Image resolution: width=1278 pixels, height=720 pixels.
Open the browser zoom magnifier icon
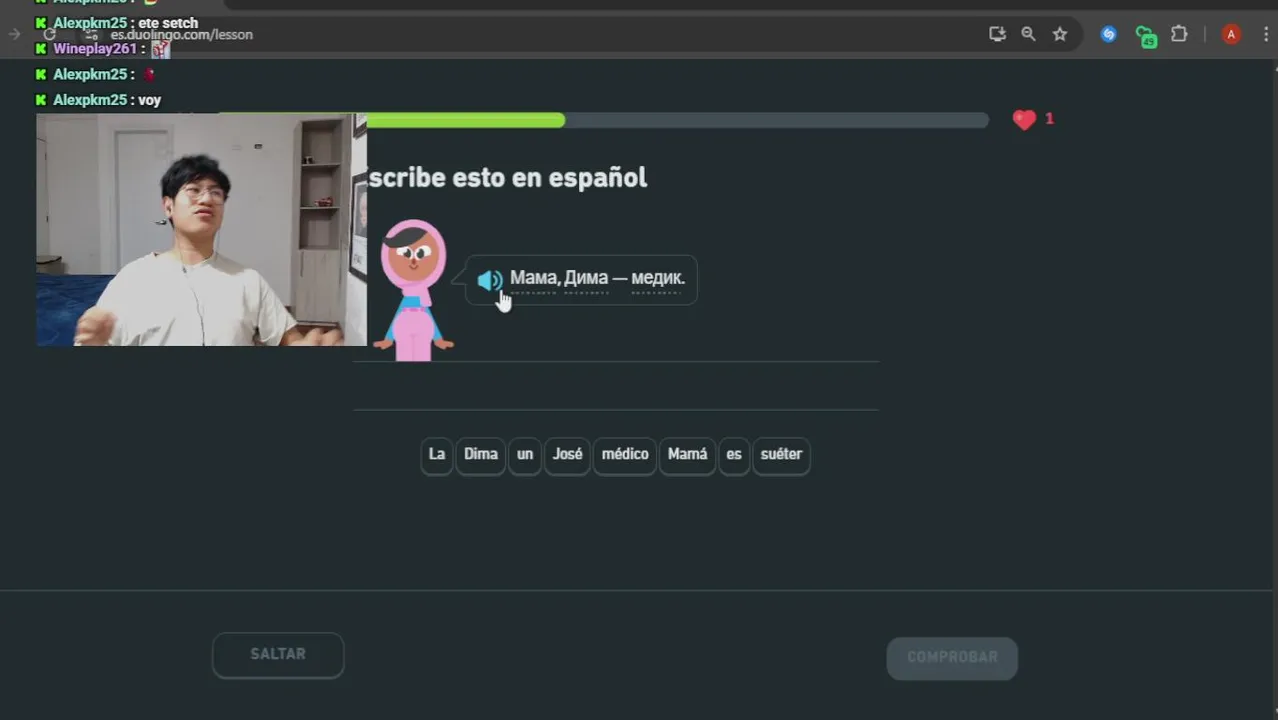(x=1028, y=34)
